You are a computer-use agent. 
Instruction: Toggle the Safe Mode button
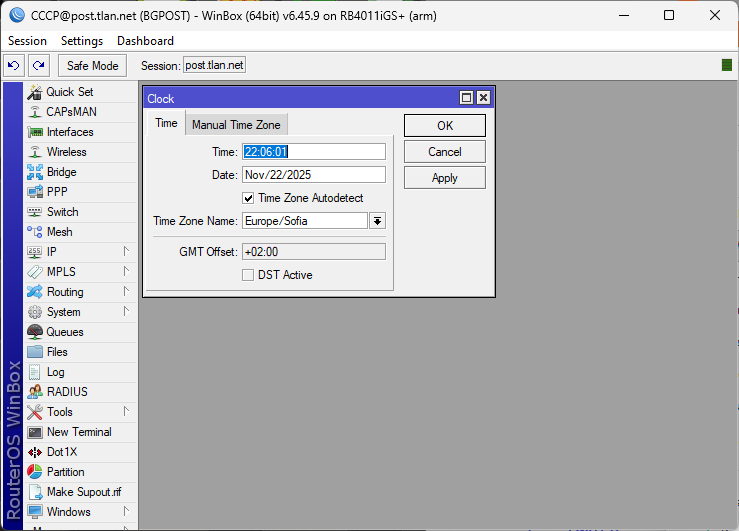coord(92,65)
